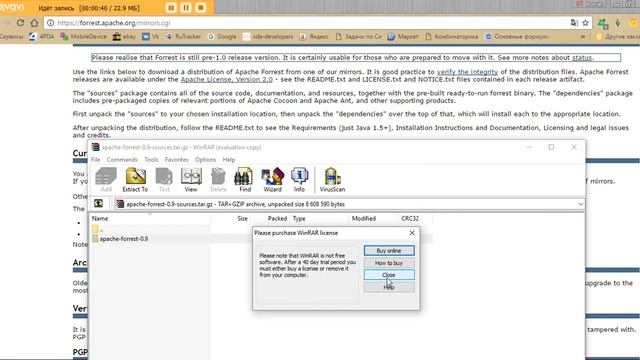
Task: Open the Favorites menu in WinRAR
Action: pos(176,160)
